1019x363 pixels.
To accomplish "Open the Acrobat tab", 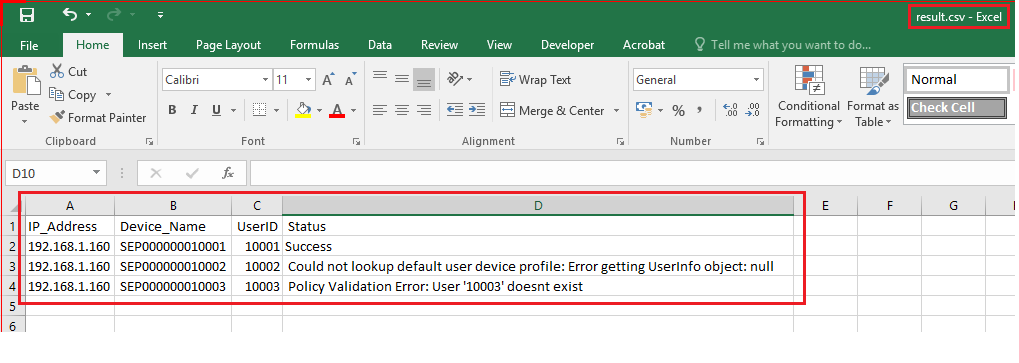I will point(643,45).
